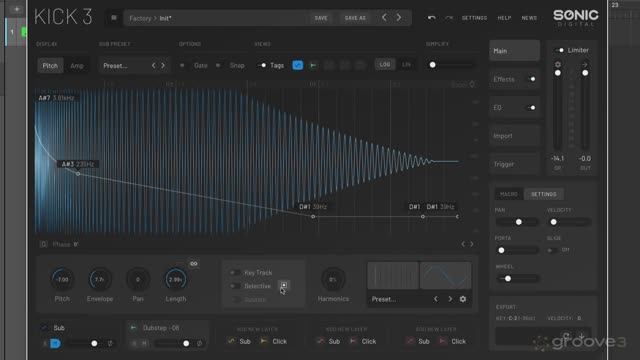This screenshot has height=360, width=640.
Task: Toggle the Tags switch
Action: 262,65
